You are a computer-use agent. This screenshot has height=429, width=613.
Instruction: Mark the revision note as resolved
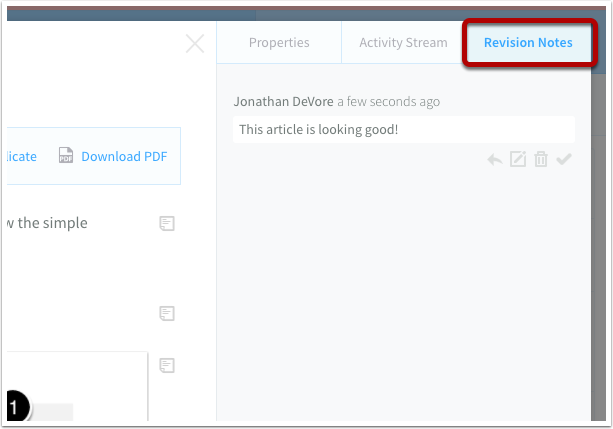pyautogui.click(x=564, y=159)
